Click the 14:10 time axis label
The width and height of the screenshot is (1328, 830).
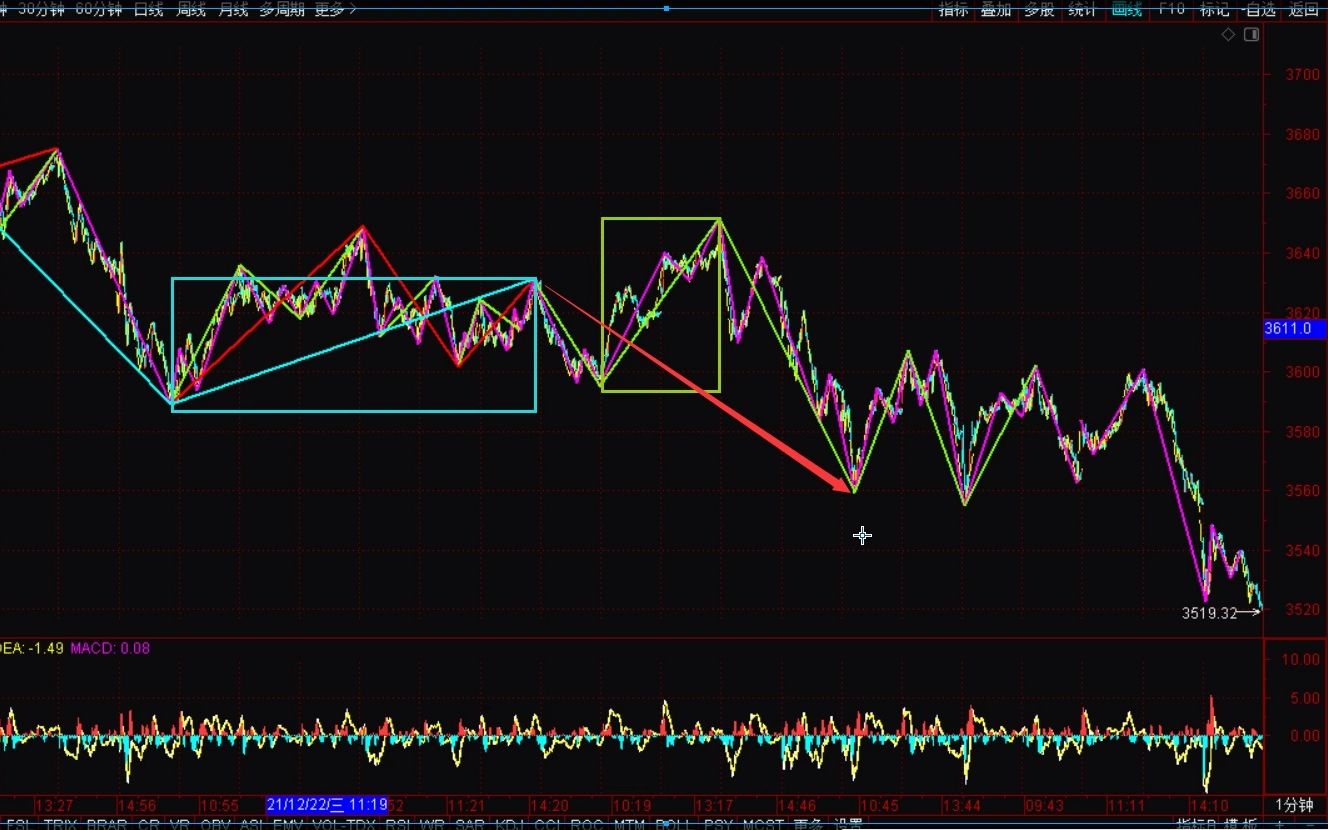1209,805
